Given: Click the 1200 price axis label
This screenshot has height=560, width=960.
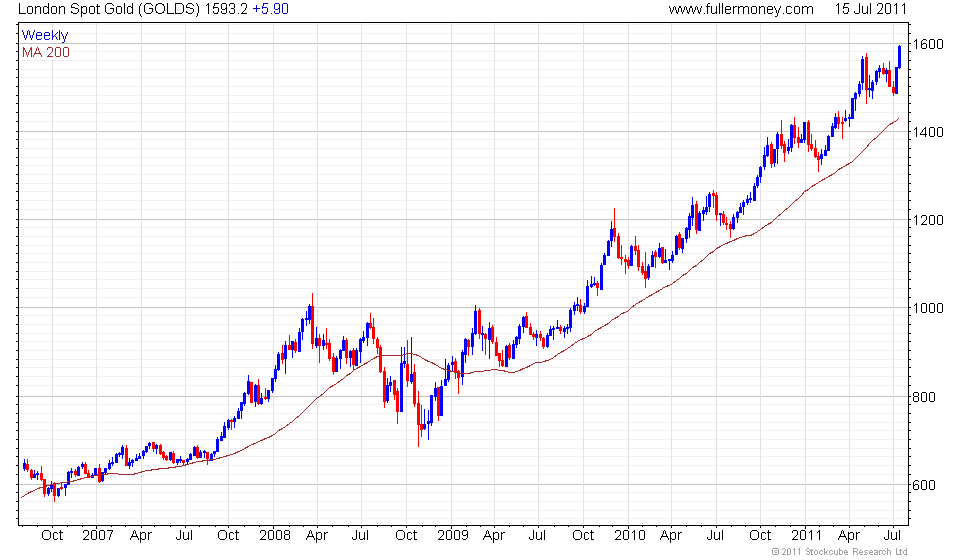Looking at the screenshot, I should pyautogui.click(x=928, y=220).
